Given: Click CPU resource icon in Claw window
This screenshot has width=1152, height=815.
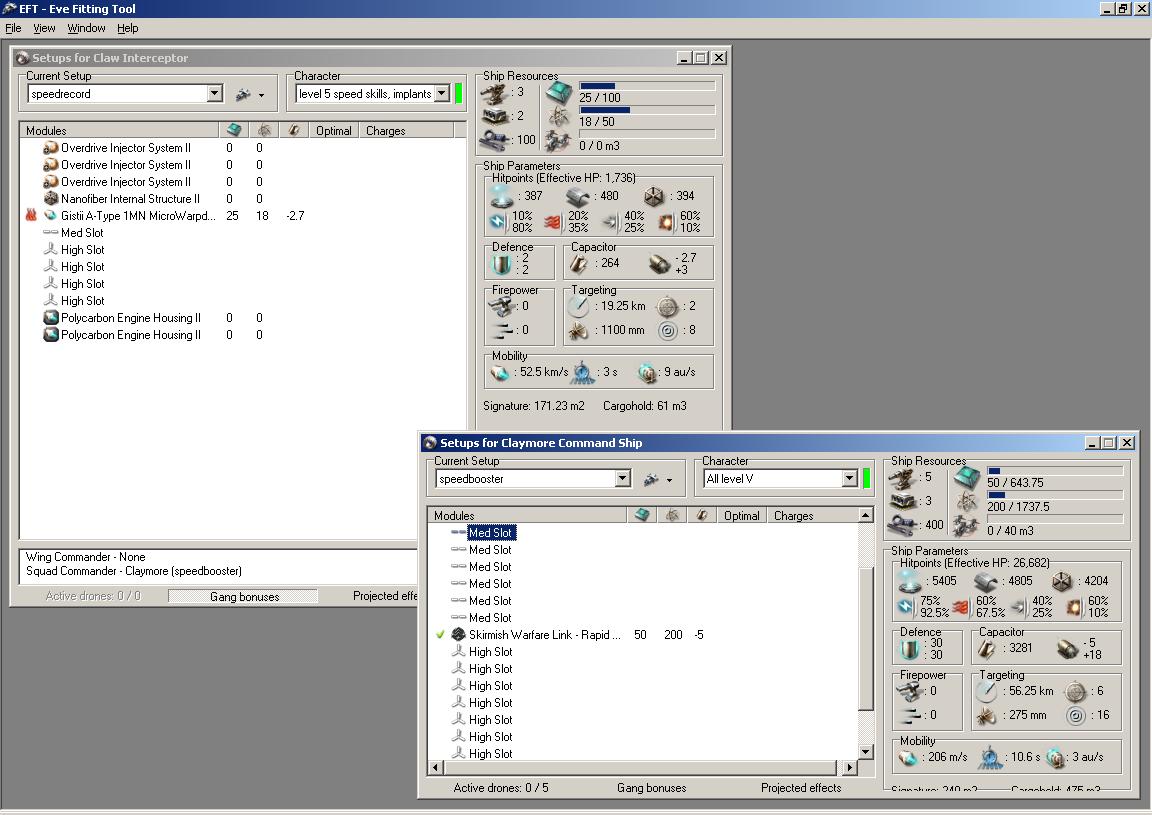Looking at the screenshot, I should pyautogui.click(x=559, y=93).
